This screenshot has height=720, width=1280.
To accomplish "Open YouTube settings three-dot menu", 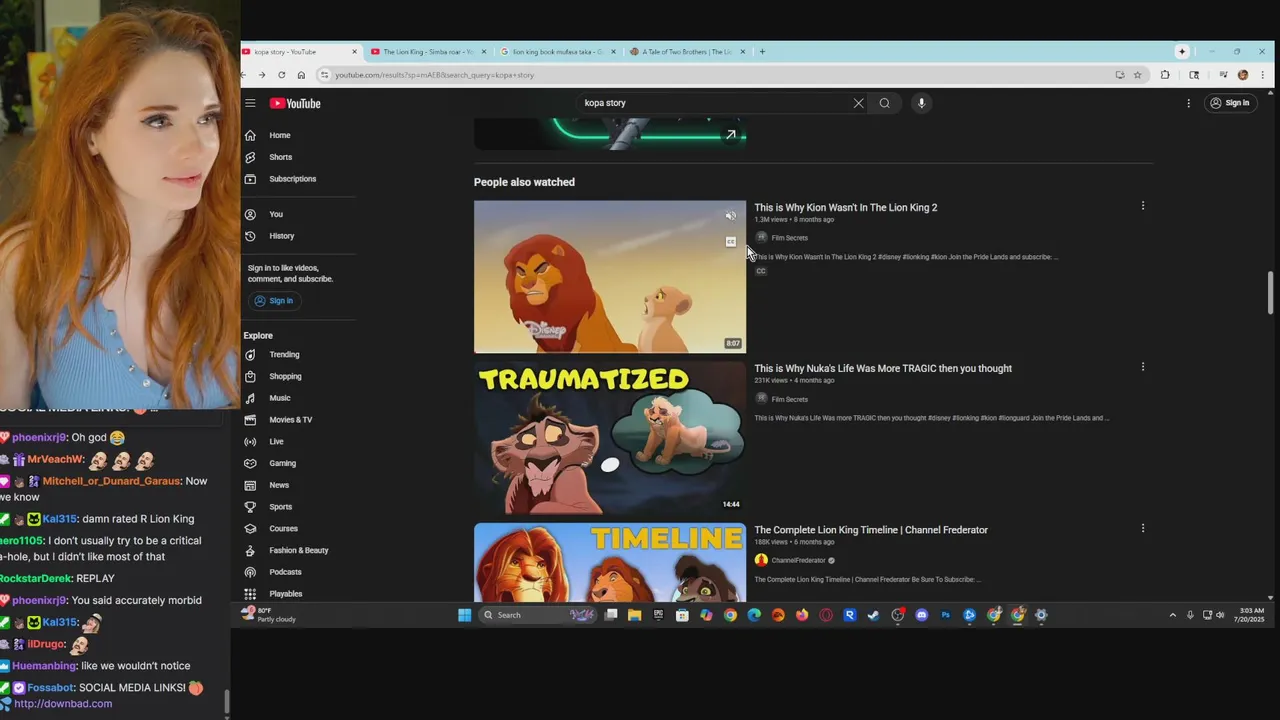I will tap(1188, 103).
